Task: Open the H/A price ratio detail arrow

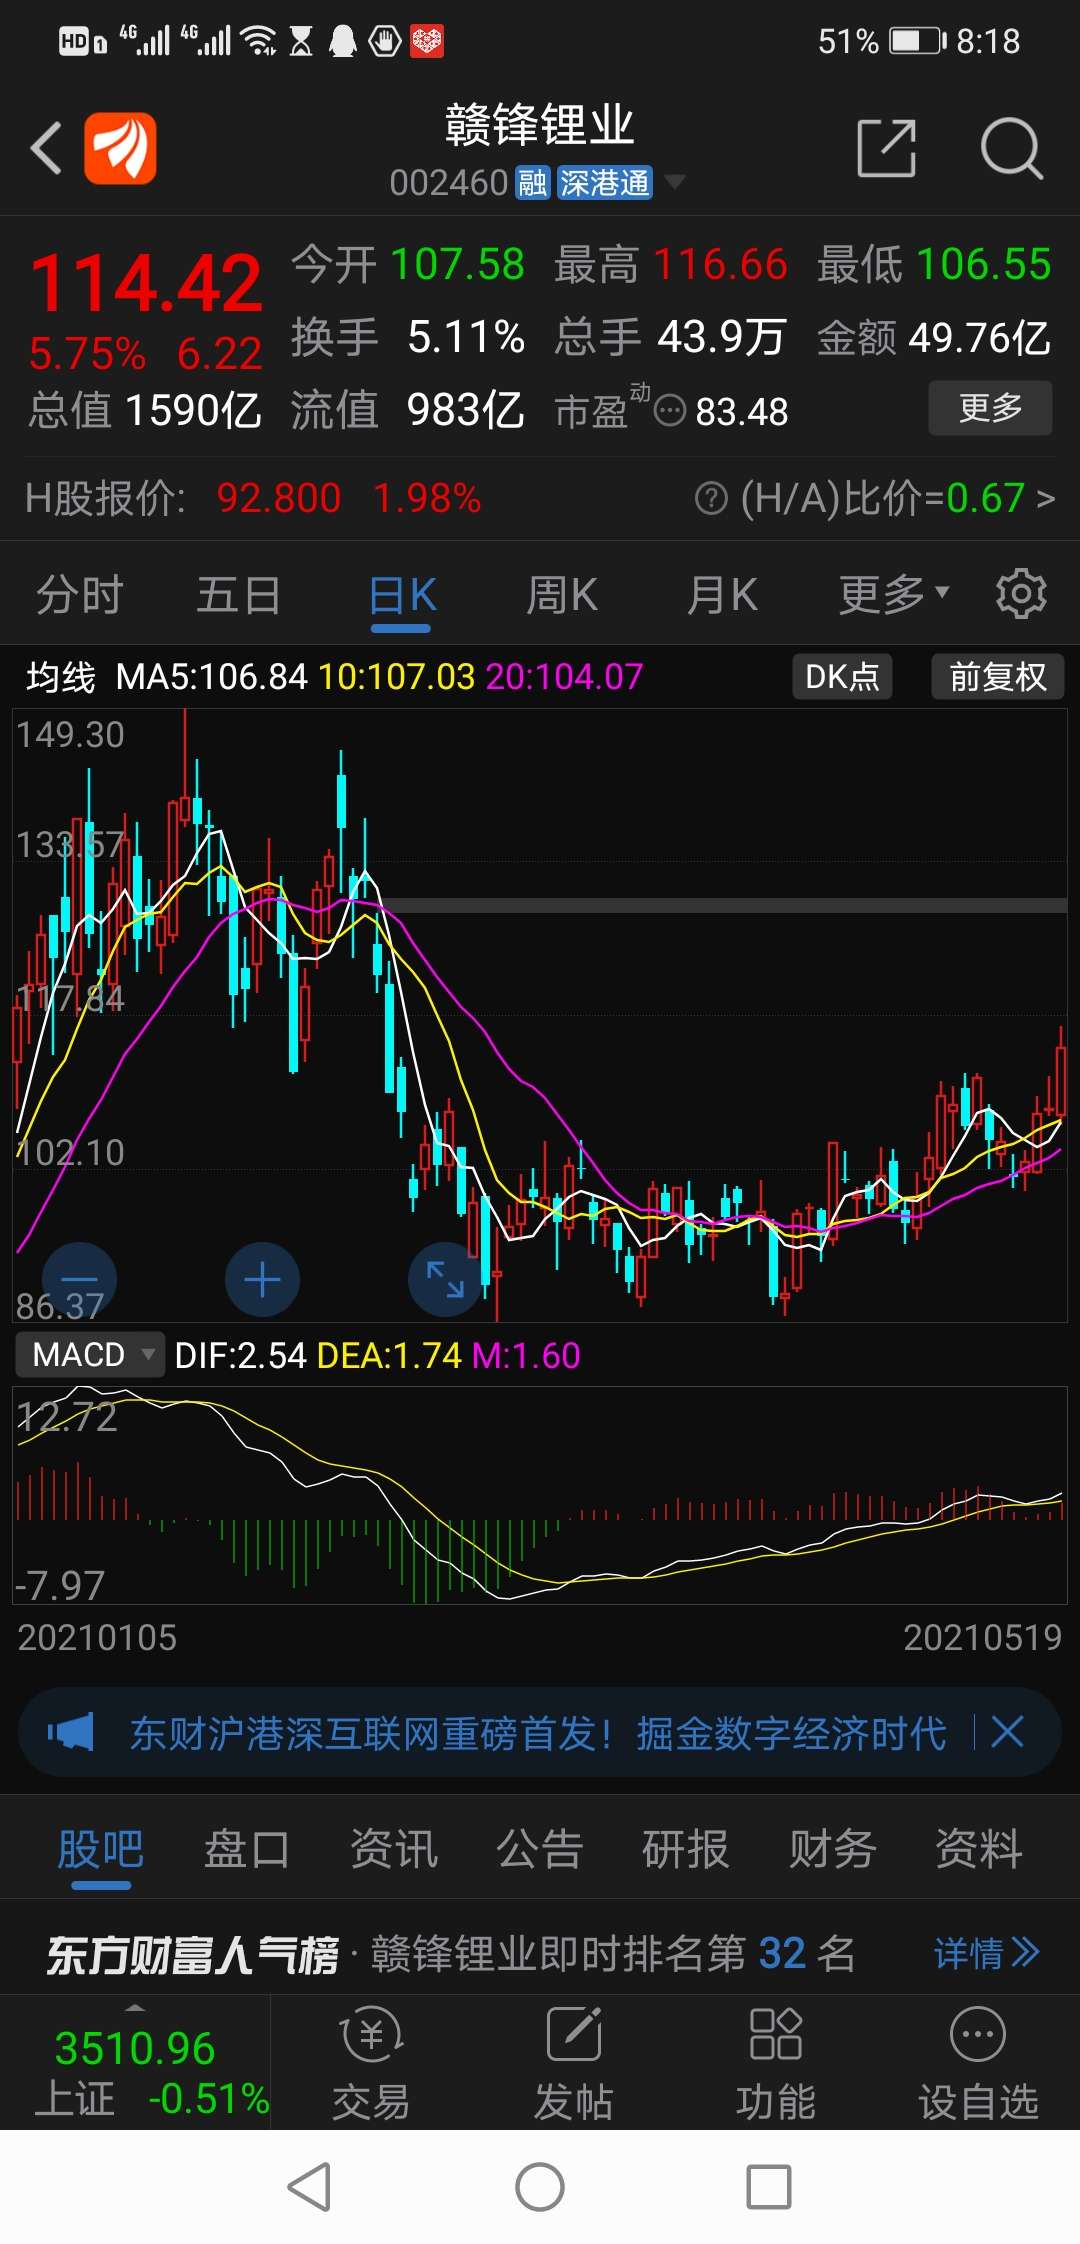Action: click(1046, 498)
